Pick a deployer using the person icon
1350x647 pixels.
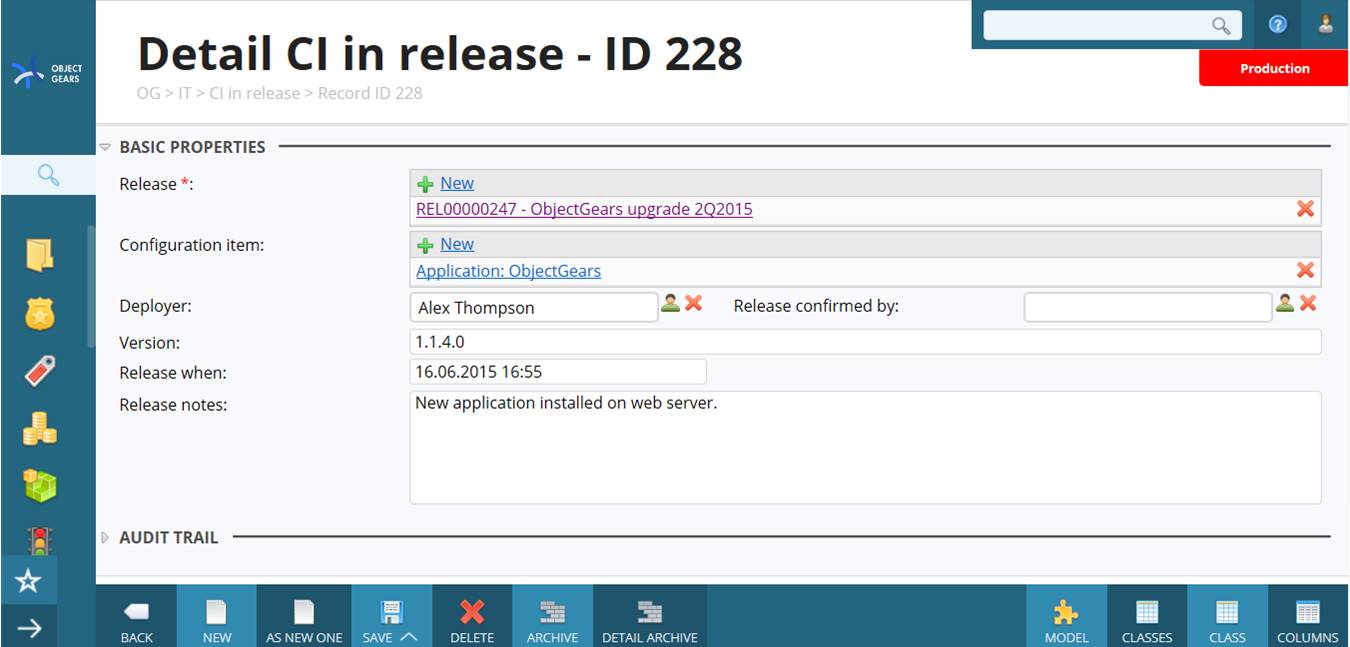pos(670,303)
